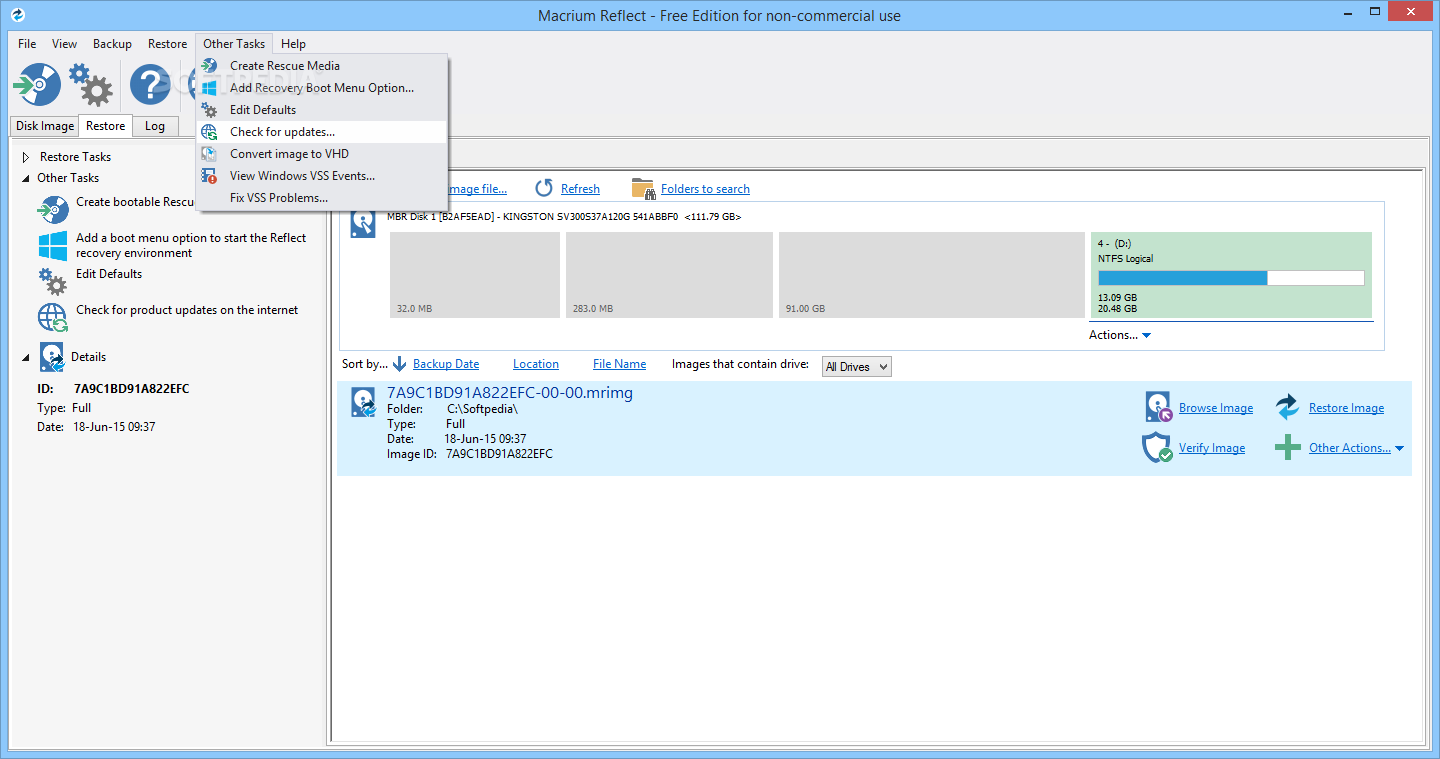The width and height of the screenshot is (1440, 759).
Task: Click the Restore Image link
Action: pos(1346,408)
